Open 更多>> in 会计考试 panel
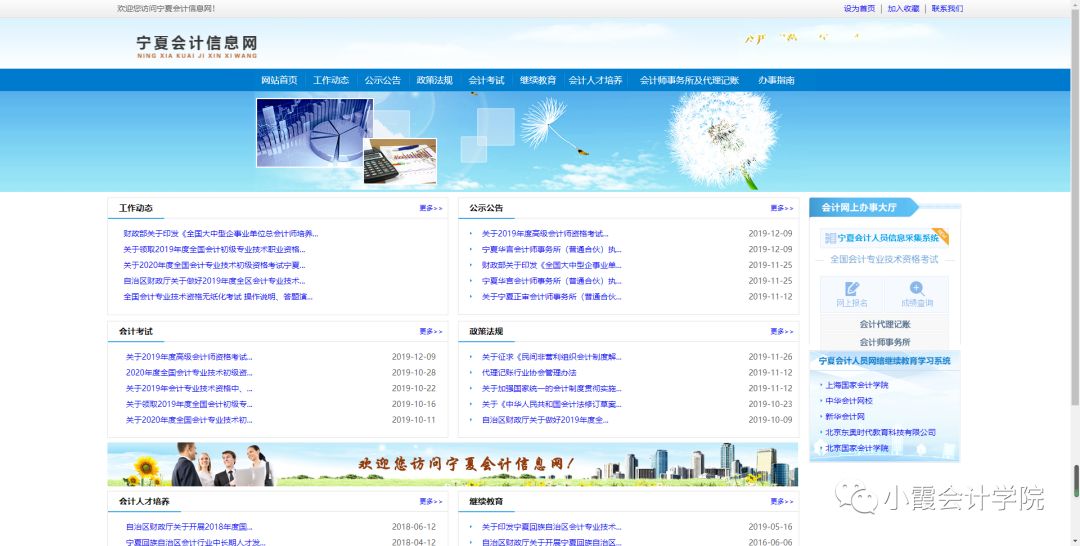The image size is (1080, 546). click(431, 331)
